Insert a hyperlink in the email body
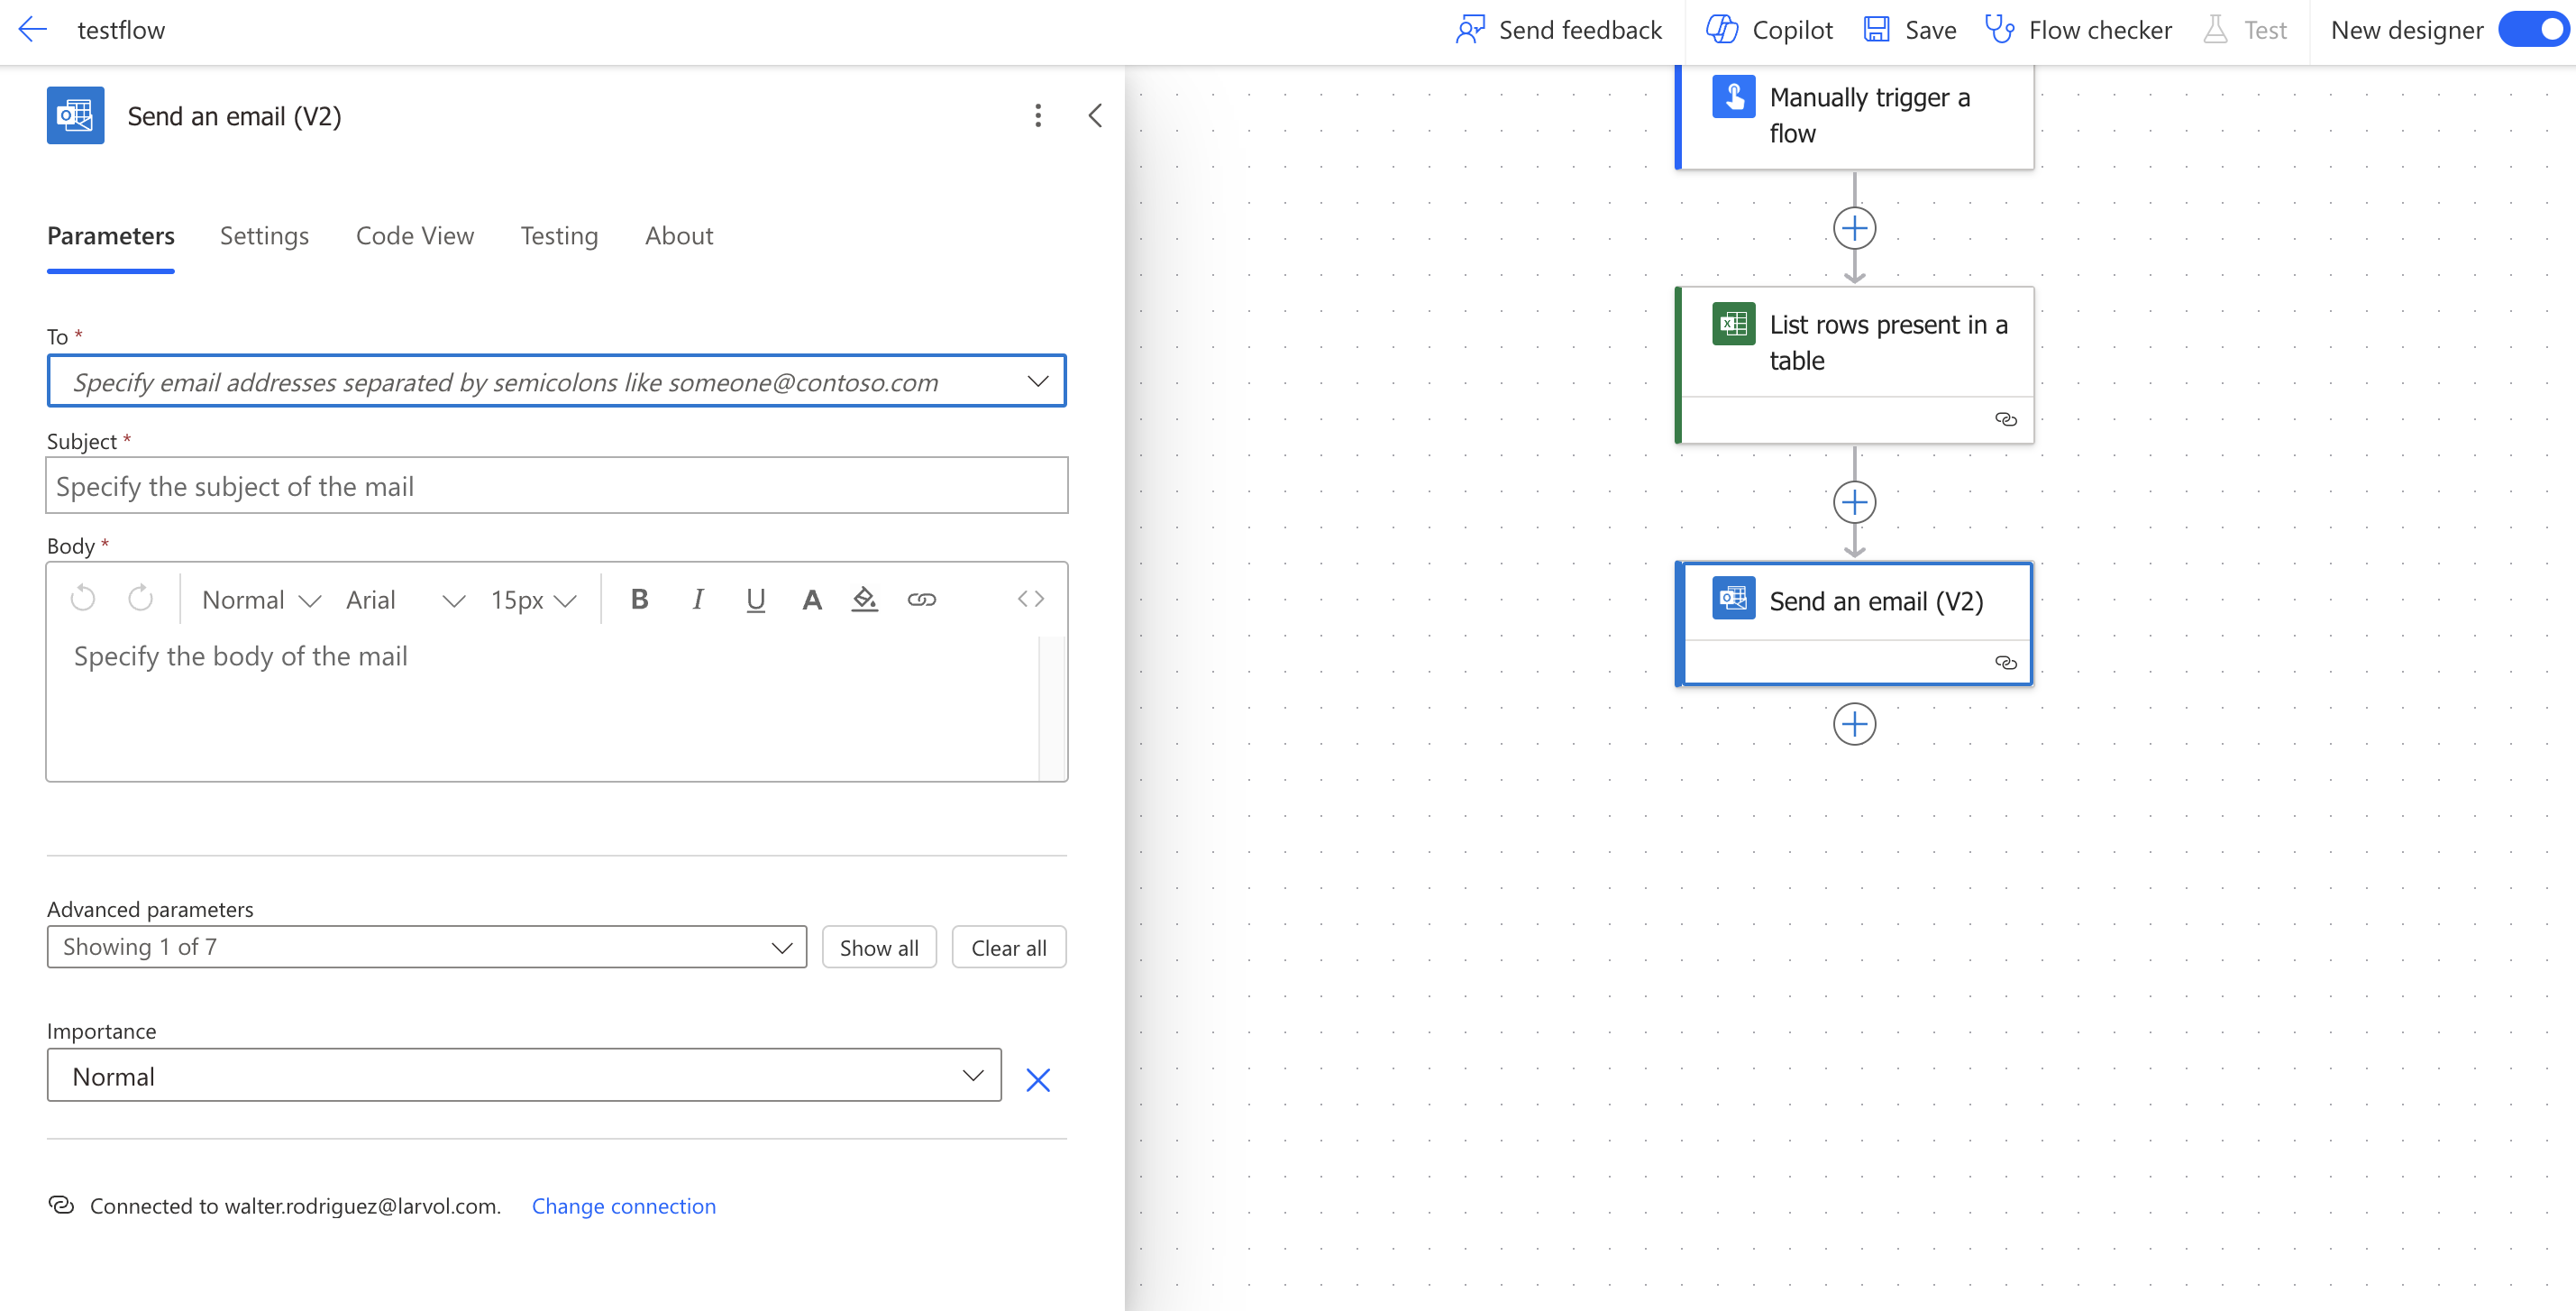Screen dimensions: 2576x1311 tap(922, 599)
